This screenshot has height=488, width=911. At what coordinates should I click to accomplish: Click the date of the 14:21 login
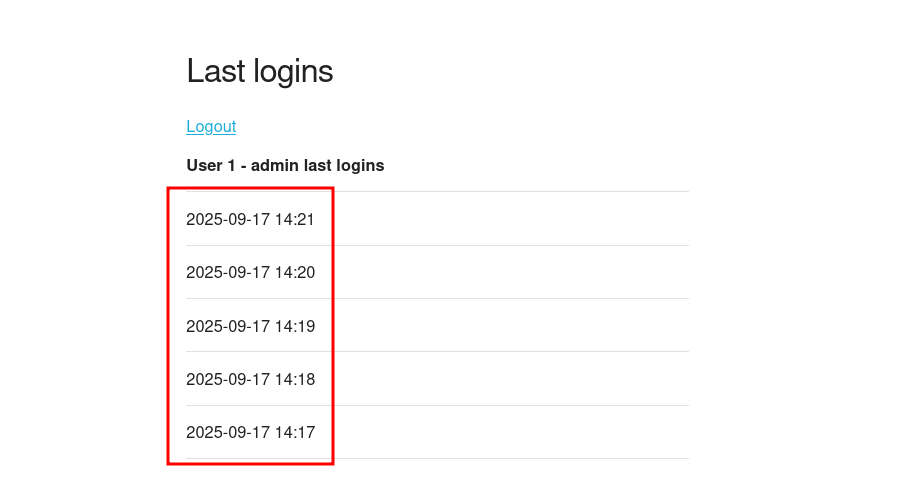click(228, 219)
